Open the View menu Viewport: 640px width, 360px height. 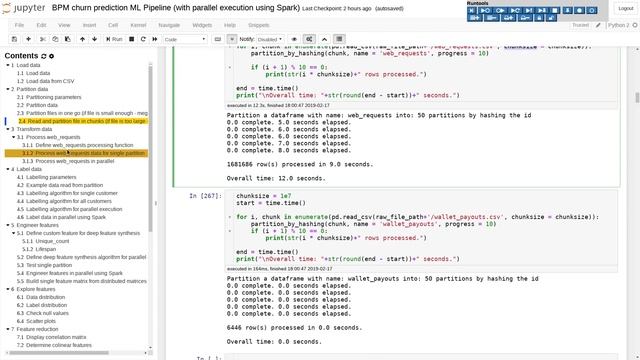[x=64, y=25]
